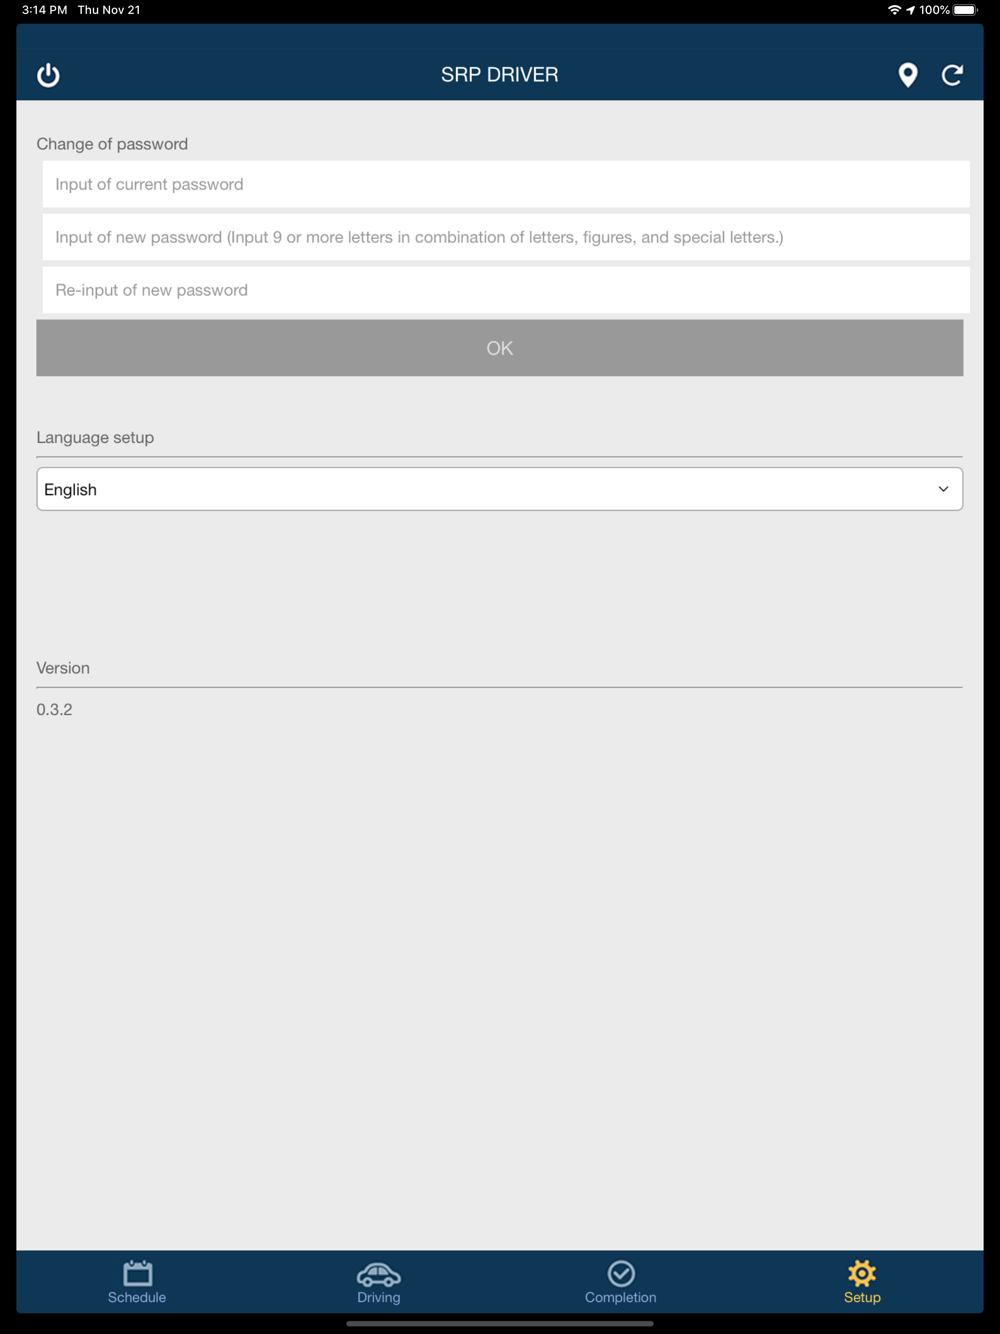The height and width of the screenshot is (1334, 1000).
Task: Tap the battery indicator icon
Action: (965, 10)
